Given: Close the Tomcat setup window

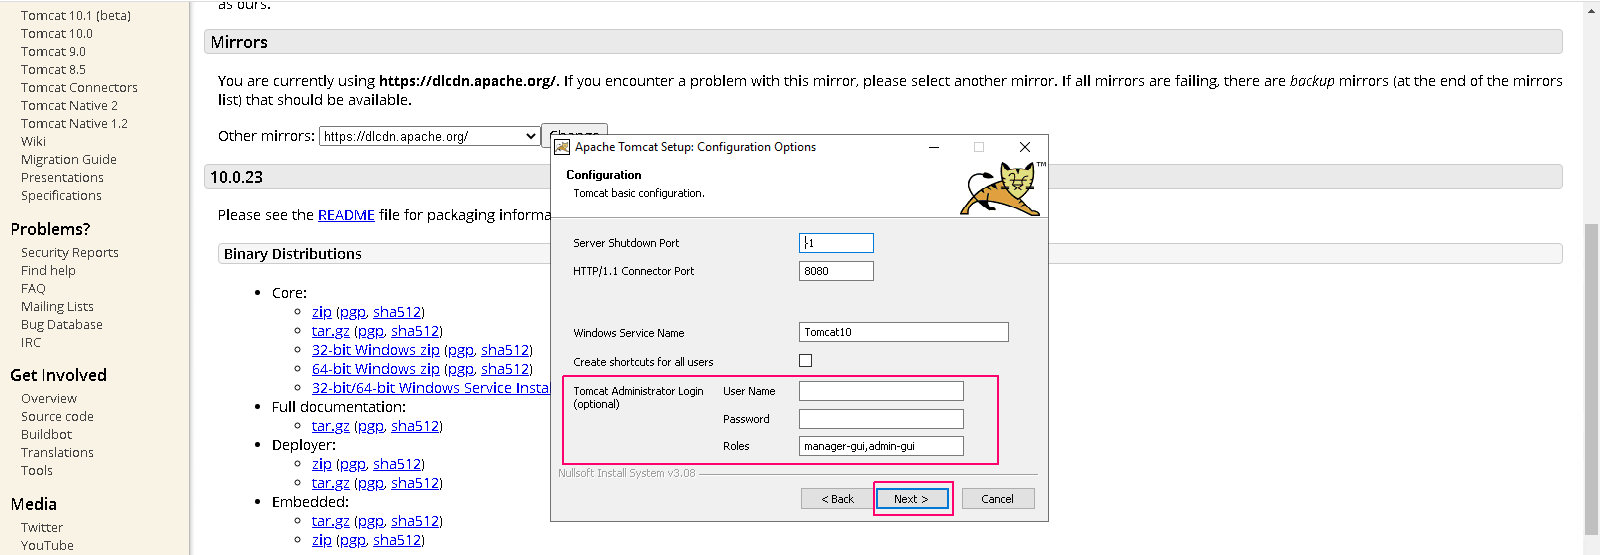Looking at the screenshot, I should click(1025, 147).
